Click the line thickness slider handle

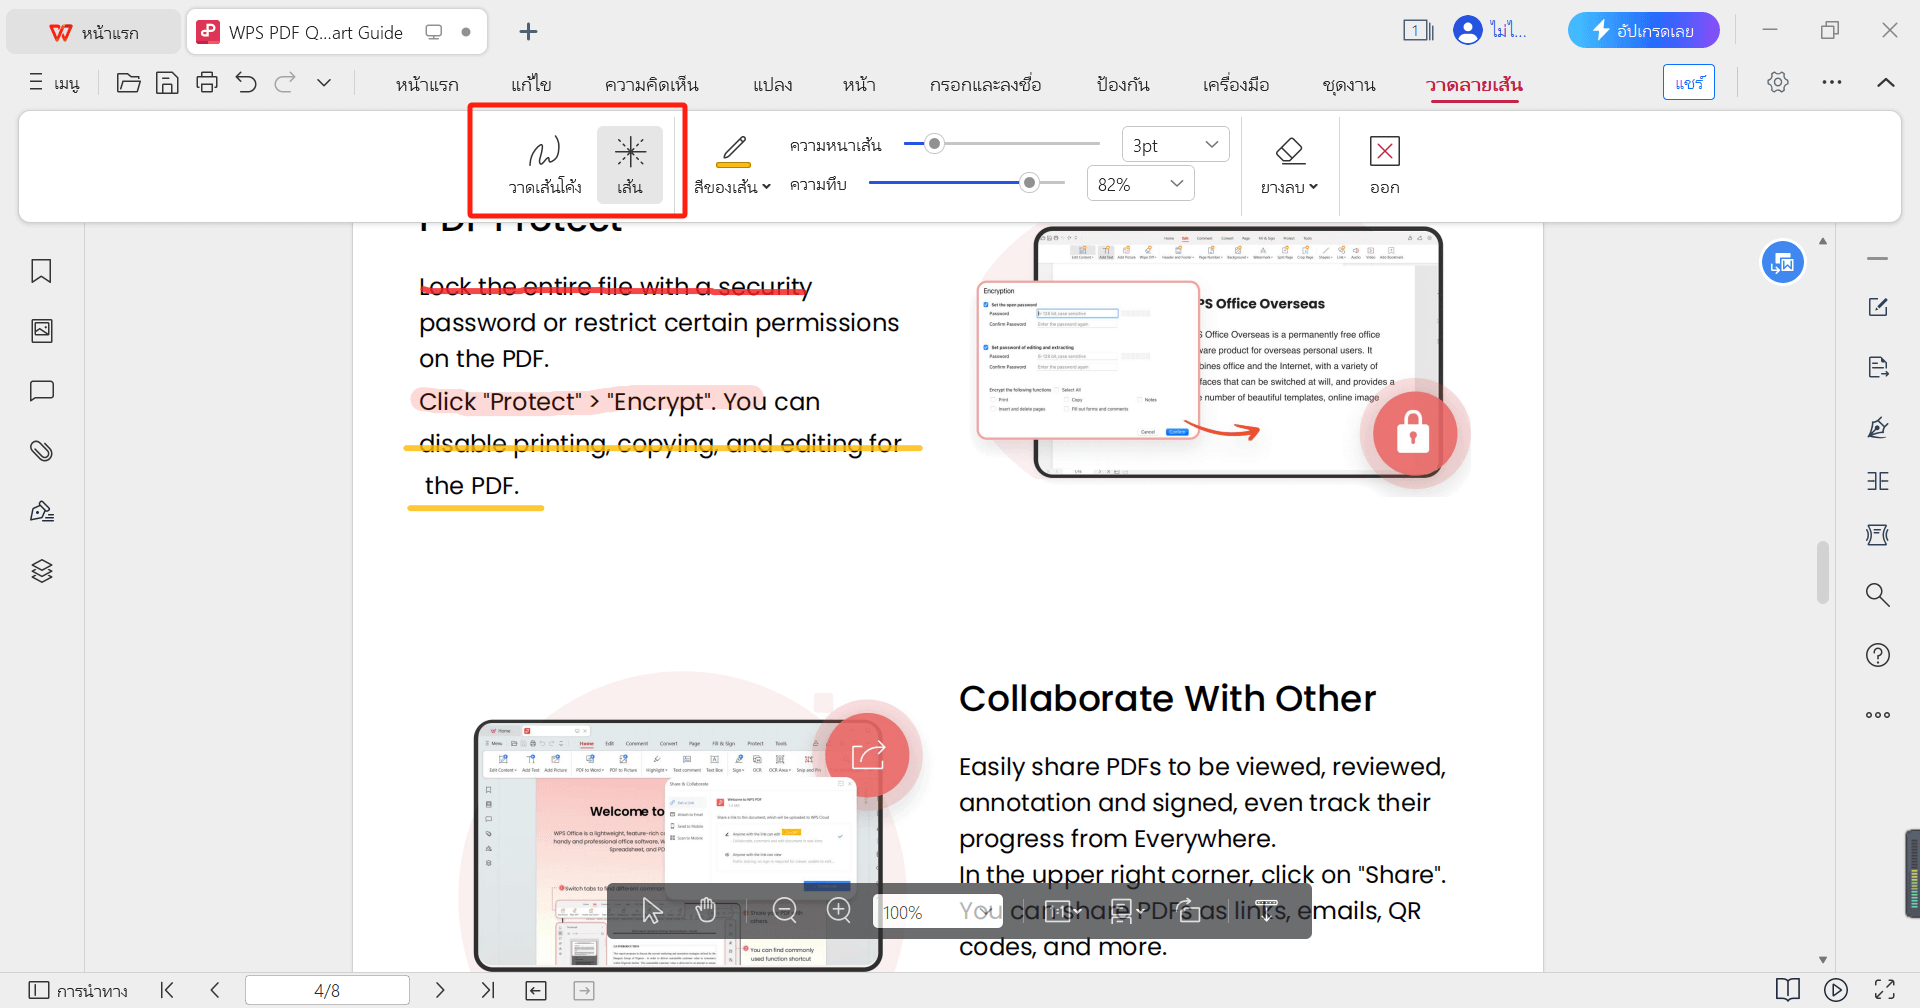934,144
